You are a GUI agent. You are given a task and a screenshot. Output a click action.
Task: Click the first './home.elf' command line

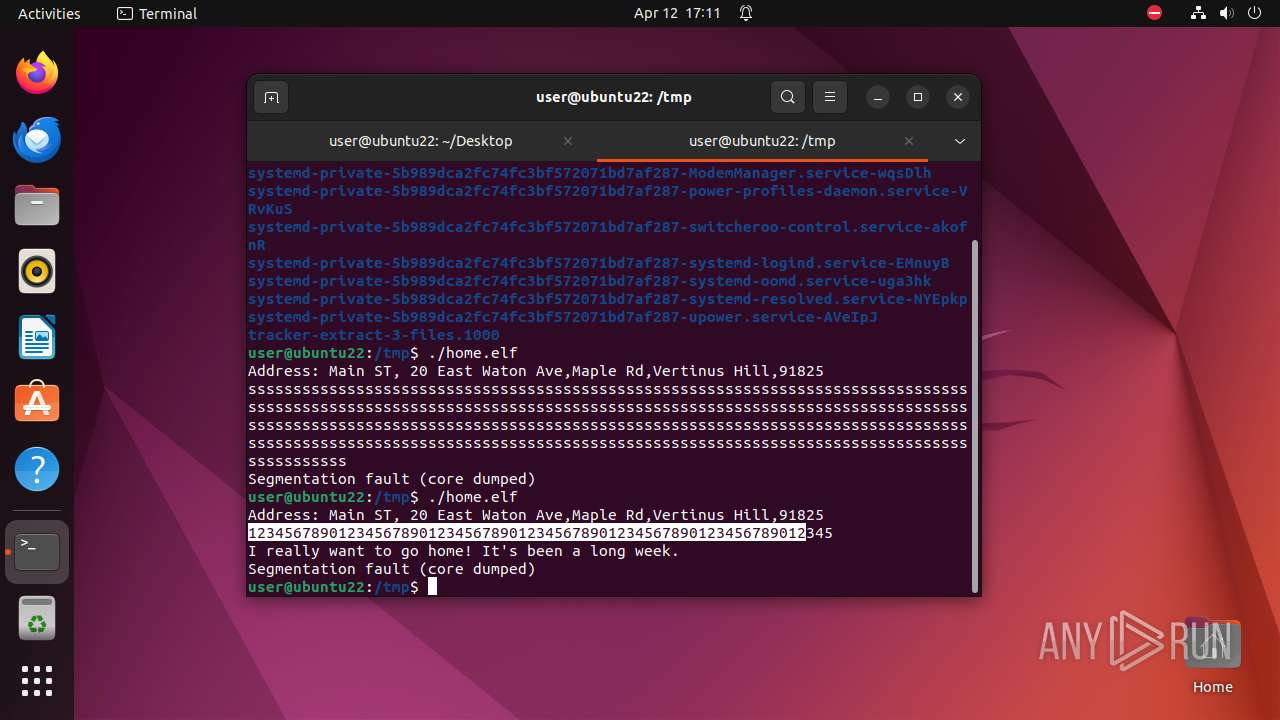tap(383, 353)
